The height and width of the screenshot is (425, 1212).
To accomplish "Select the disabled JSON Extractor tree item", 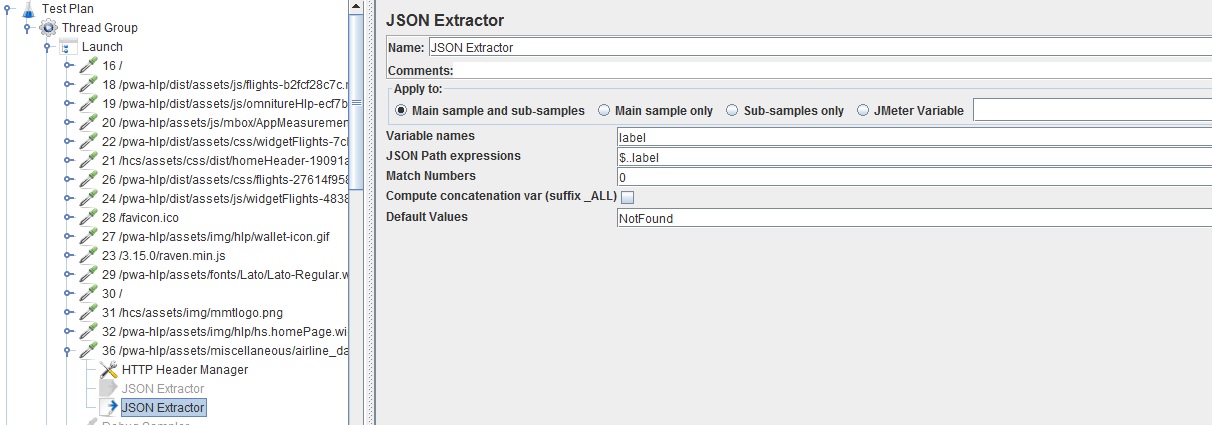I will tap(162, 389).
